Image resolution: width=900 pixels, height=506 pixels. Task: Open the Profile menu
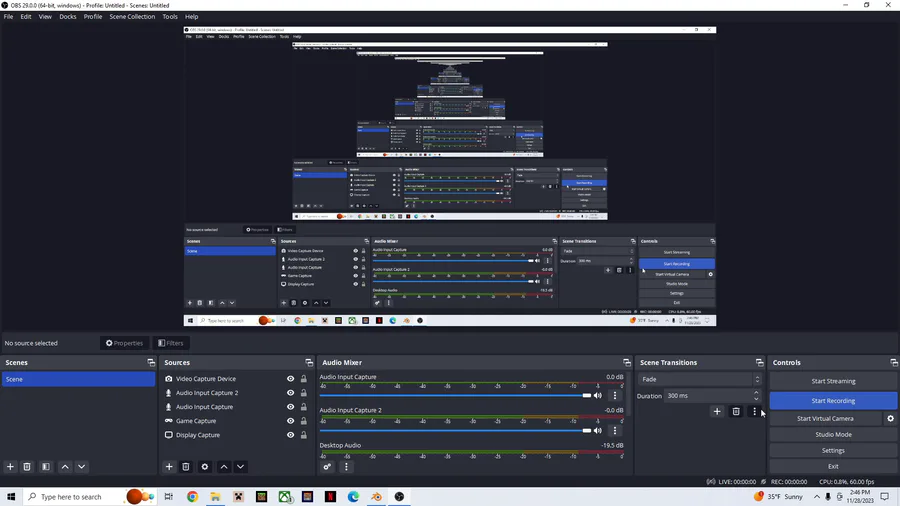tap(93, 17)
